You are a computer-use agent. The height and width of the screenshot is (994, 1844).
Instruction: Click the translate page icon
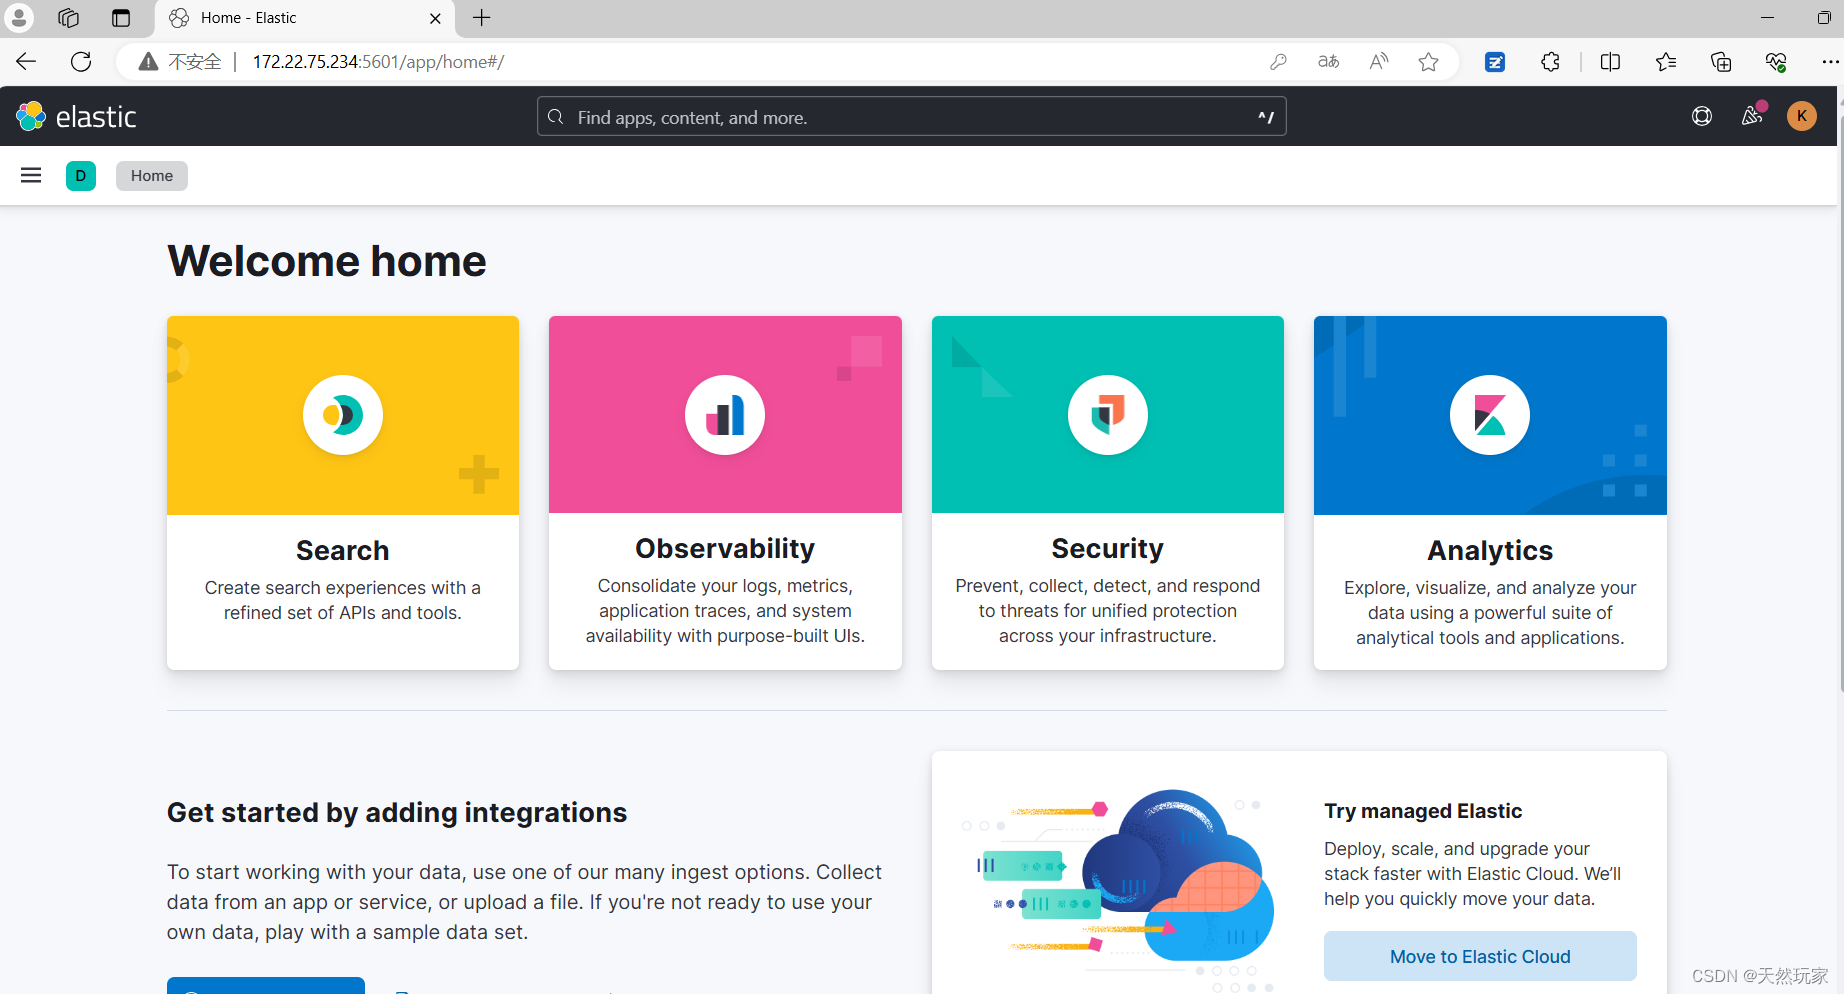pos(1328,62)
